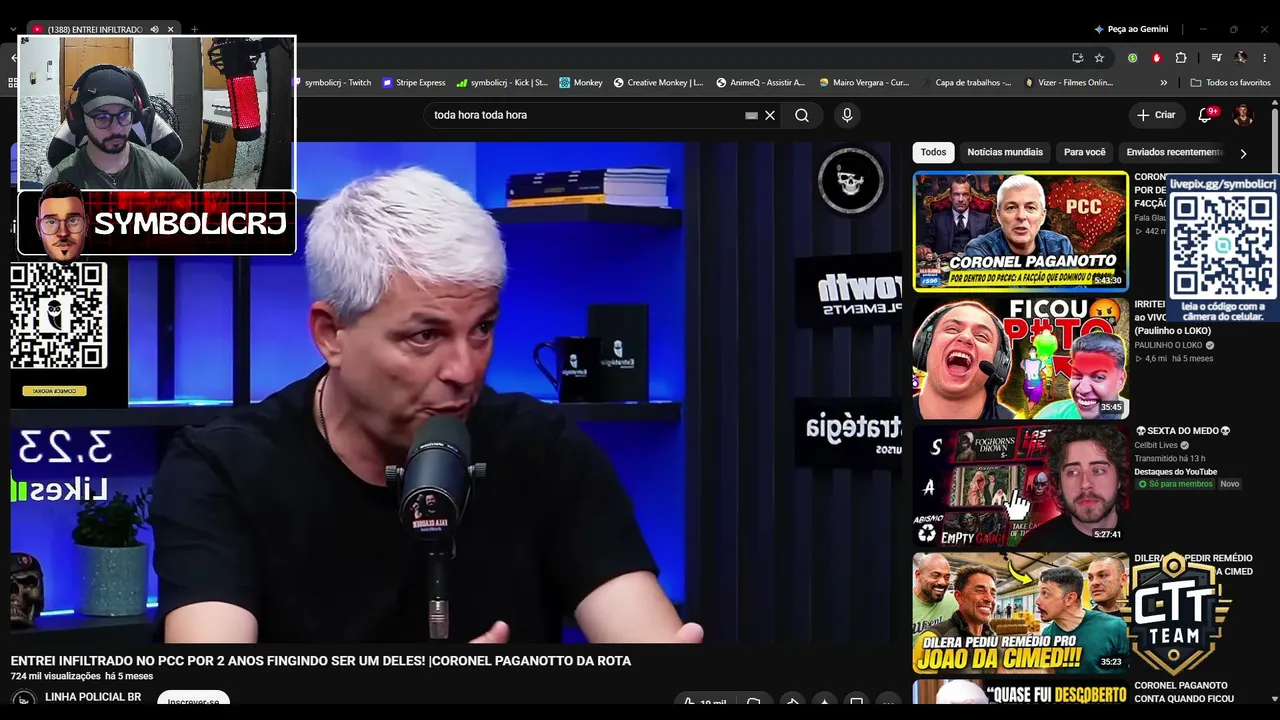Open the CORONEL PAGANOTO CONTA QUANDO FICOU title
Image resolution: width=1280 pixels, height=720 pixels.
(x=1184, y=692)
